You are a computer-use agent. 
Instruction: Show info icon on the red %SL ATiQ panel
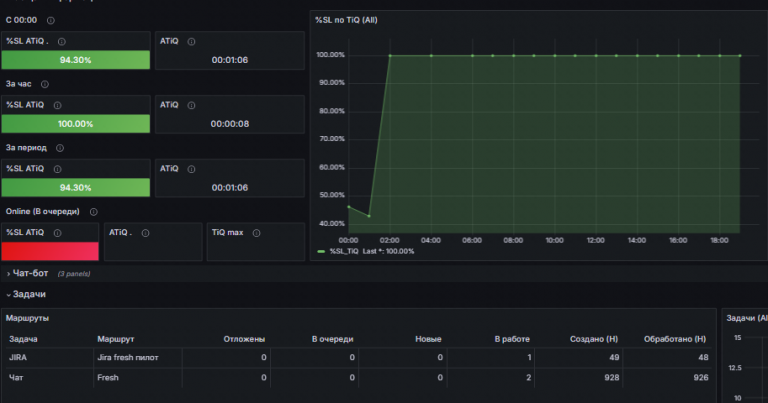(x=57, y=233)
